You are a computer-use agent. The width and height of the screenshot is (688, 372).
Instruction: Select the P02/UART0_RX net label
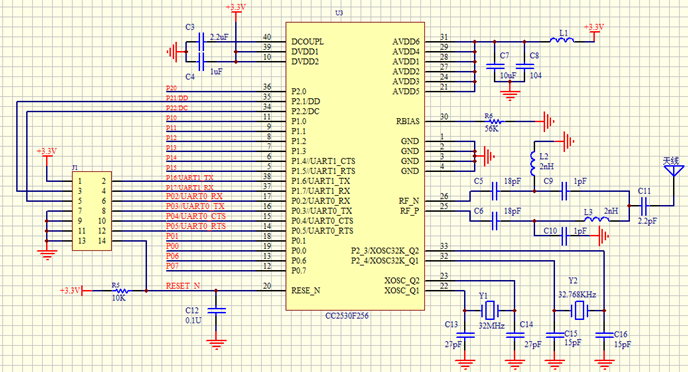(194, 196)
